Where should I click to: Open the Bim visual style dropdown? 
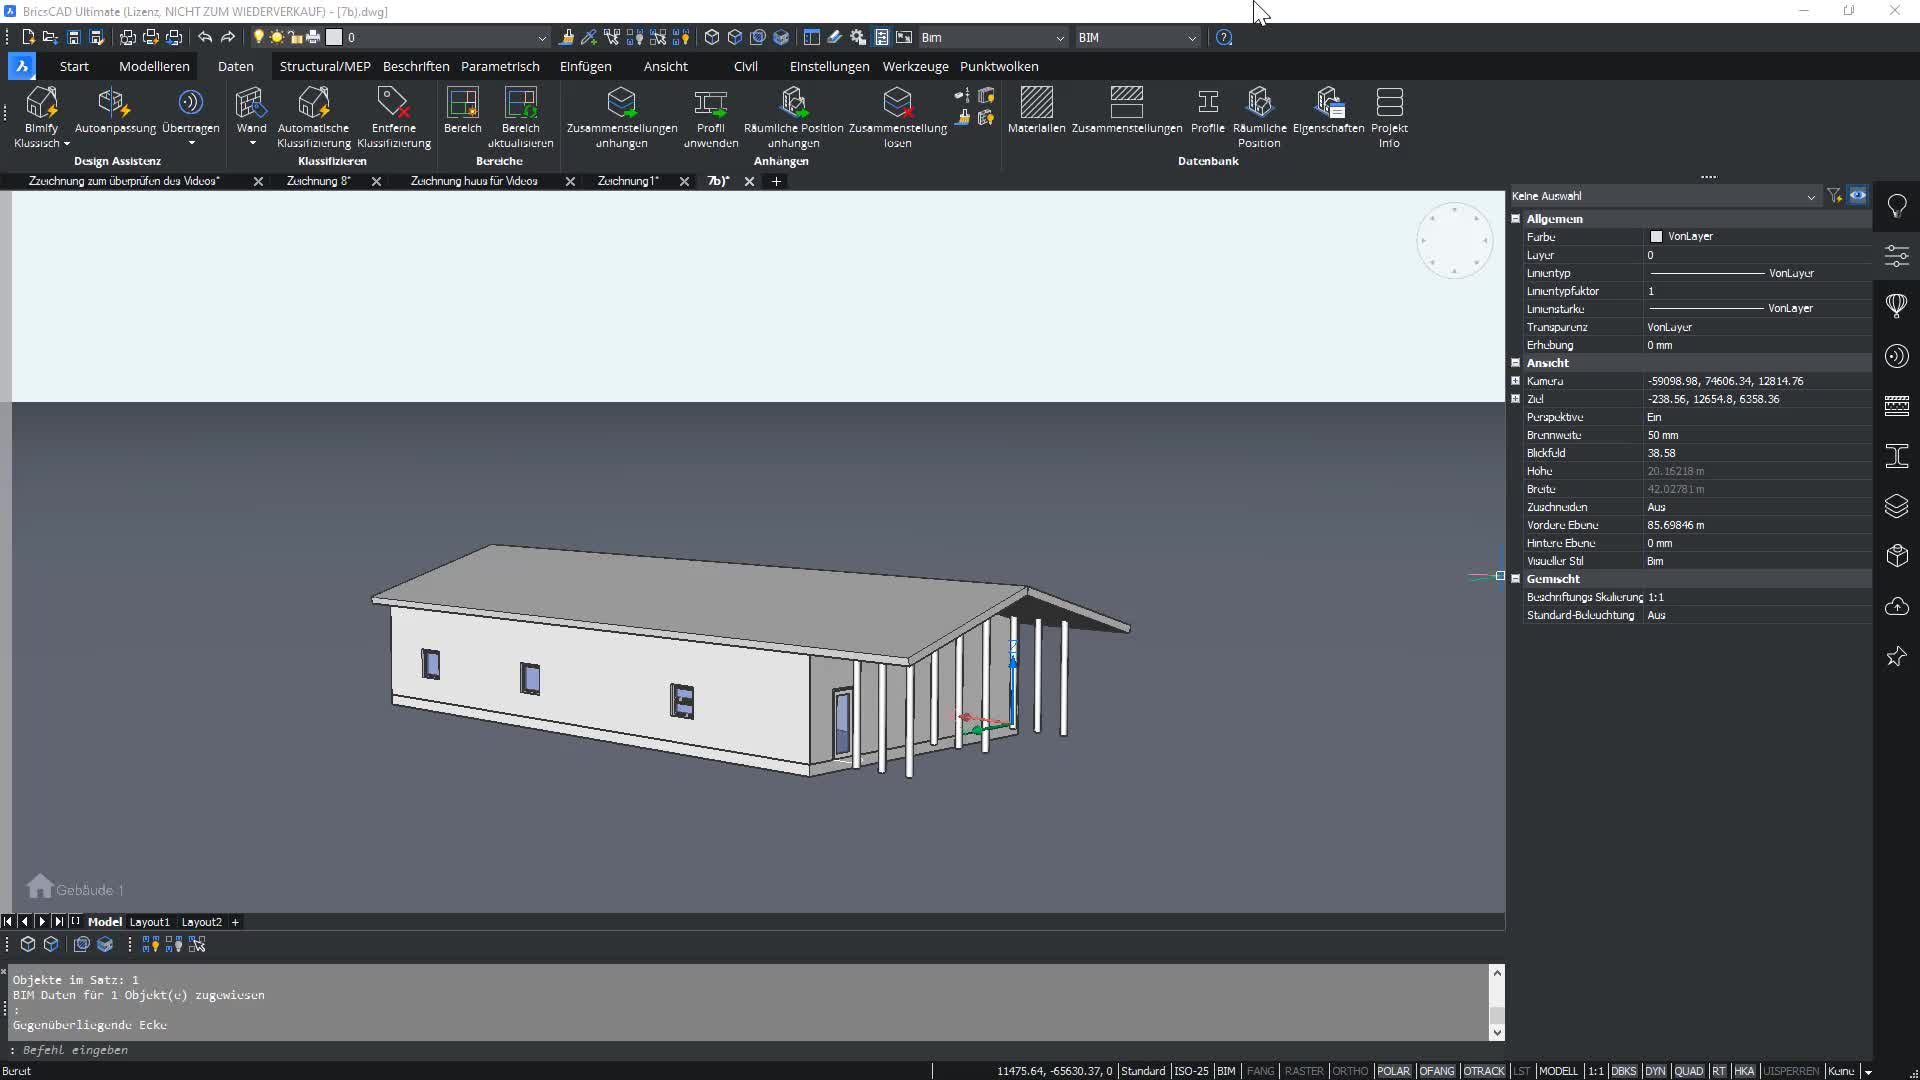coord(992,37)
